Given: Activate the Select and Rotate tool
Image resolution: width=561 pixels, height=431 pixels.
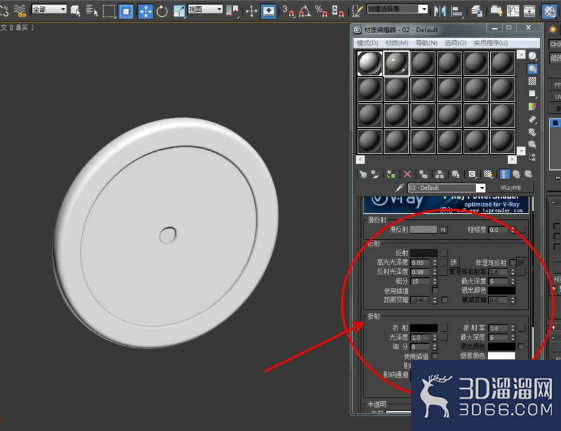Looking at the screenshot, I should [162, 11].
